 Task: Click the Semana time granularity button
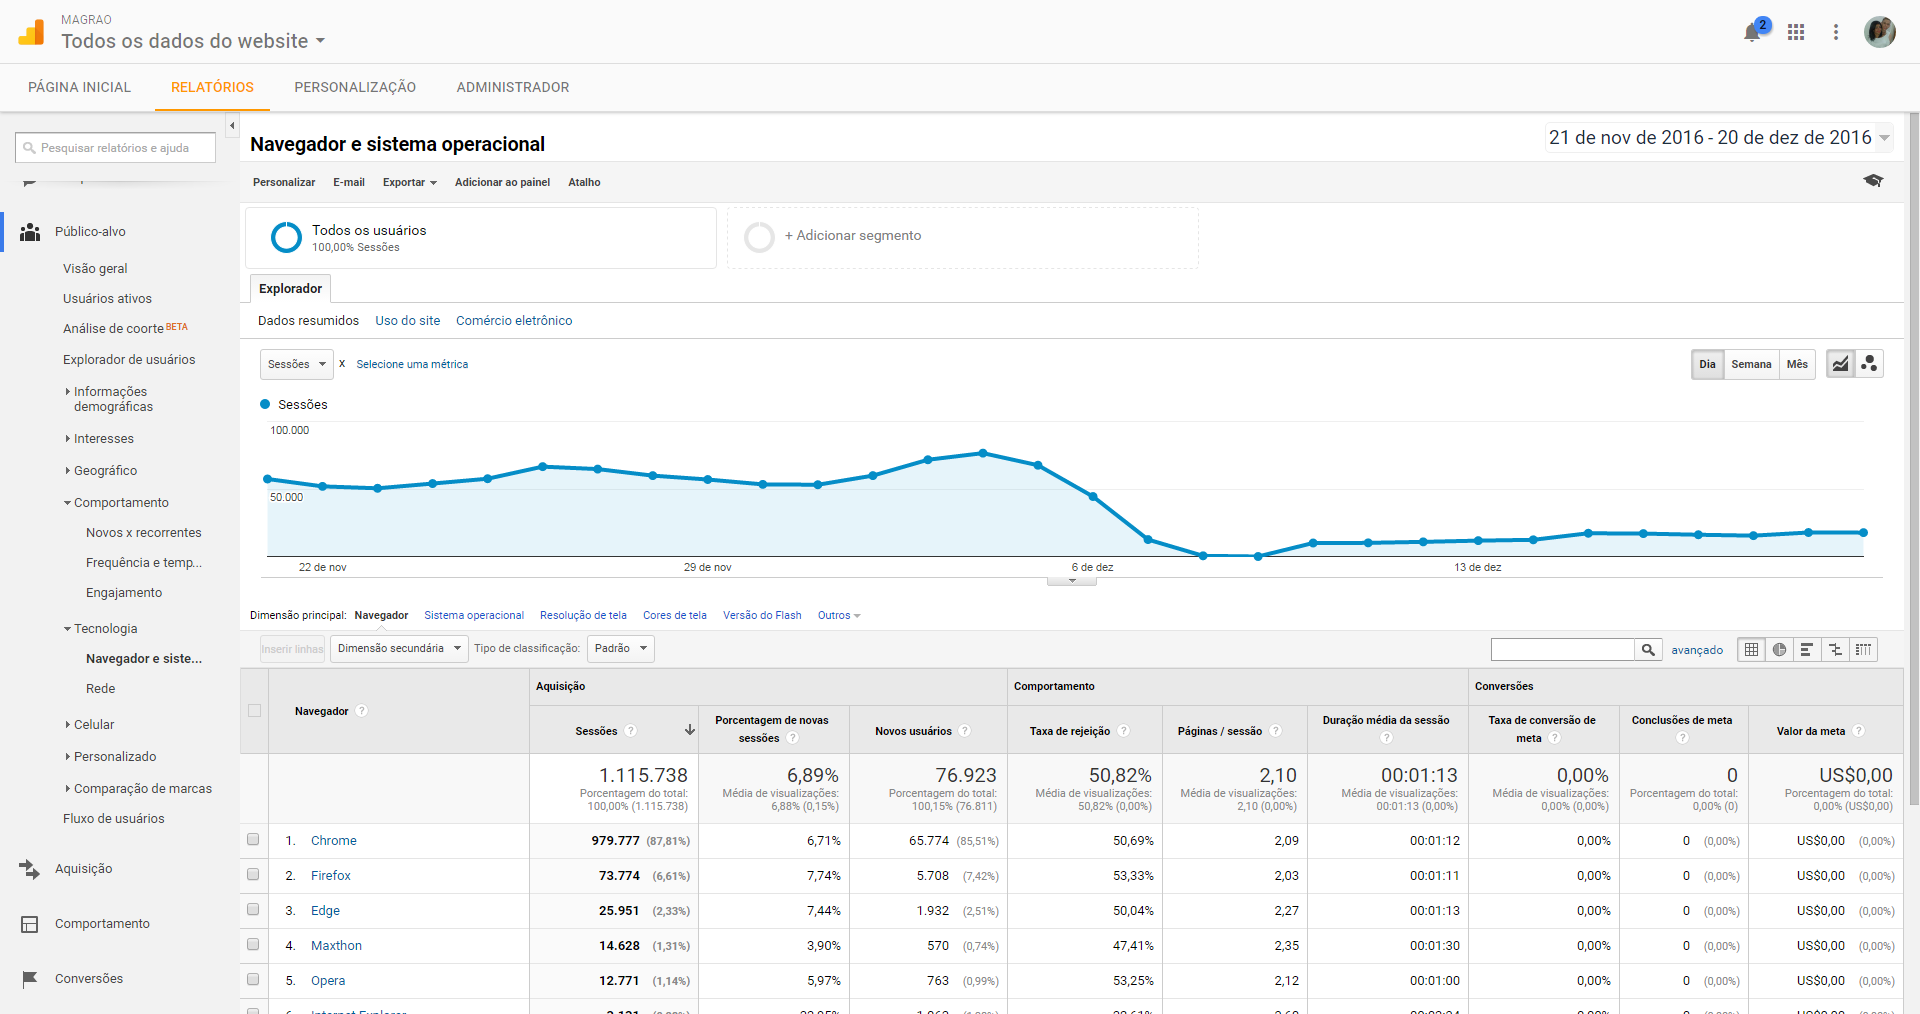1750,364
